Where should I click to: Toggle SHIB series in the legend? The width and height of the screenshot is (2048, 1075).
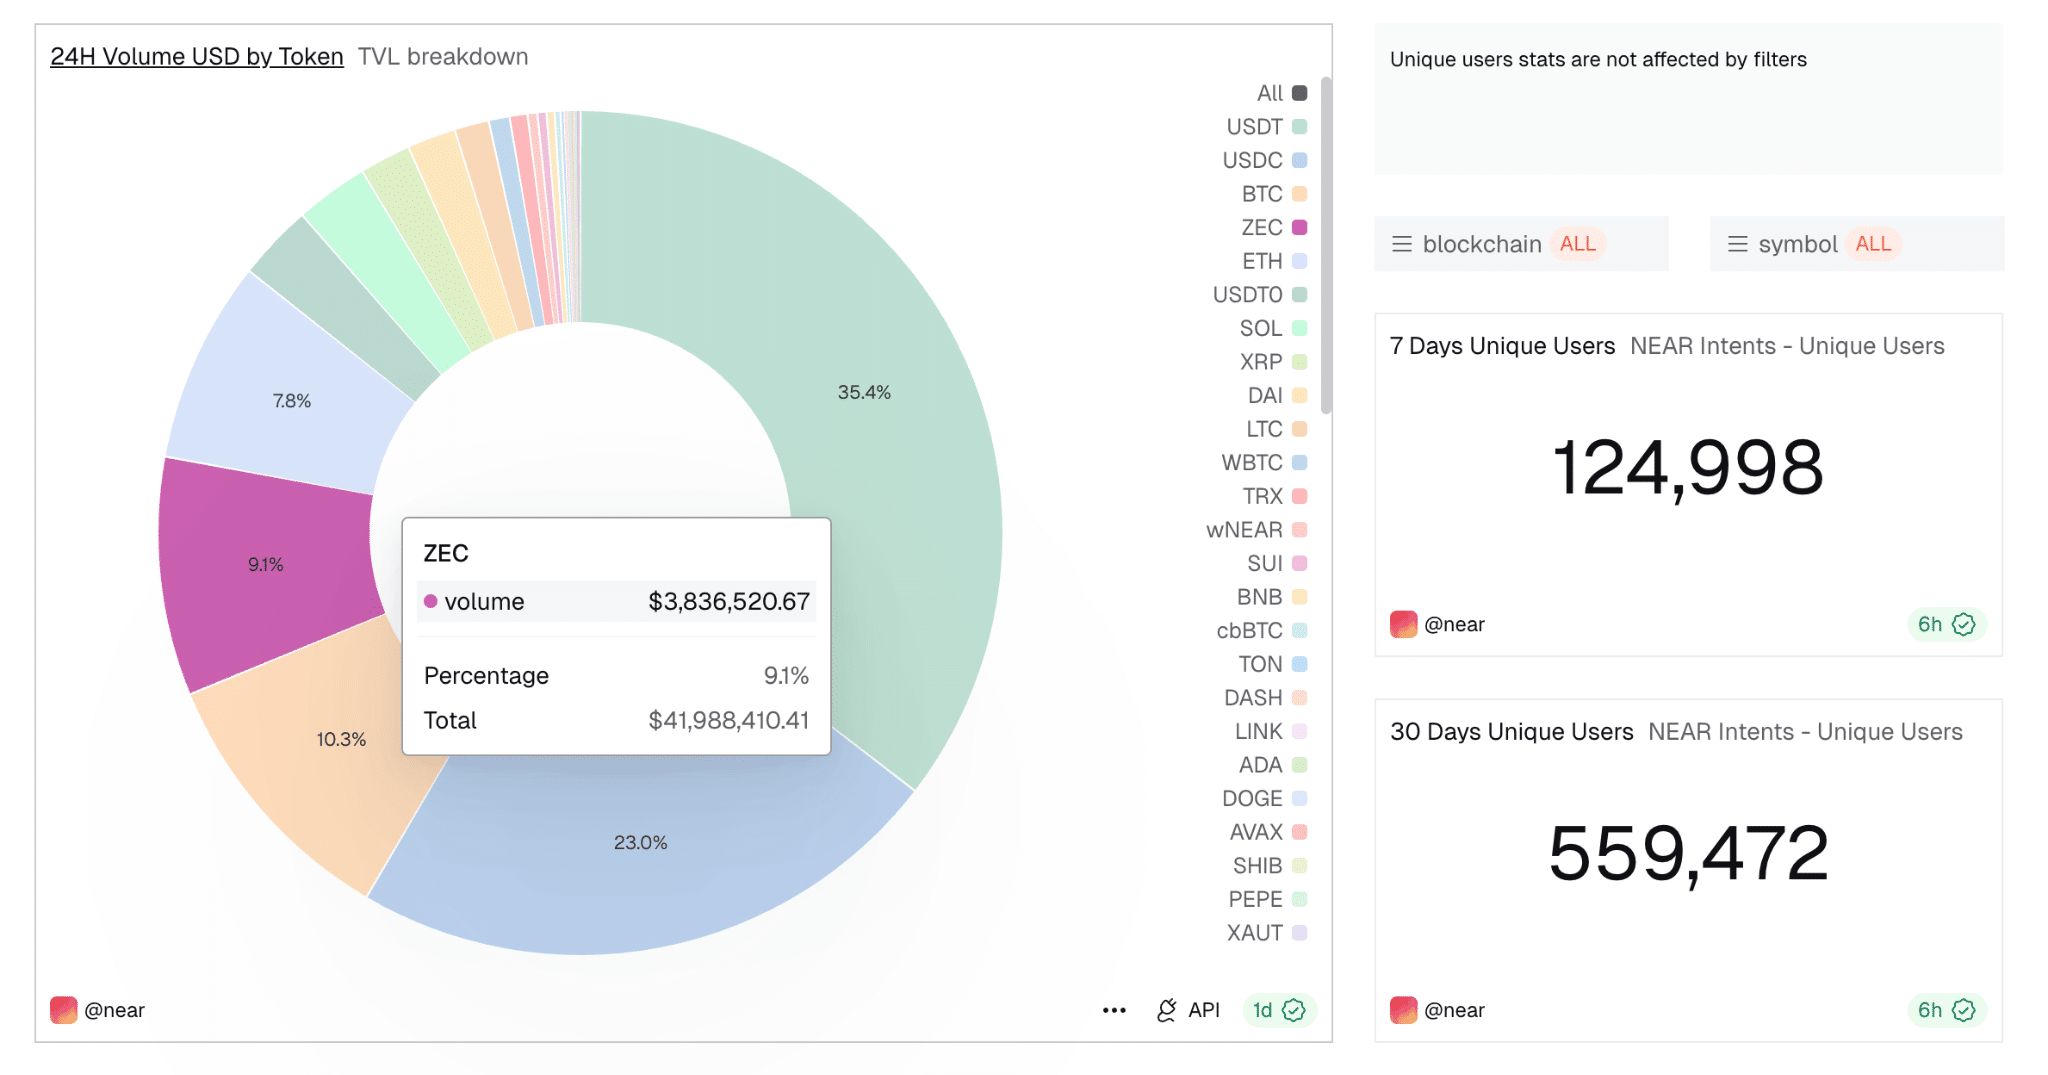point(1270,866)
